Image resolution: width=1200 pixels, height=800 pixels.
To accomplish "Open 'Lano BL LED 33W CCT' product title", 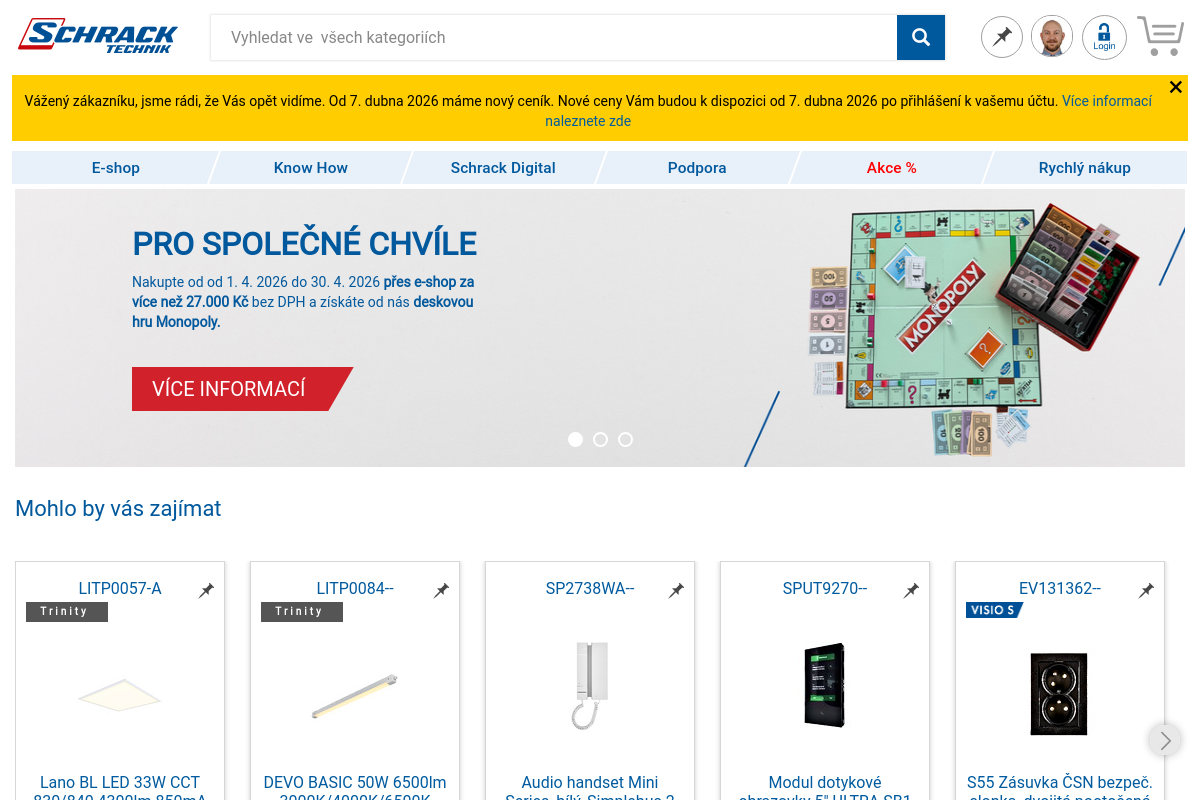I will click(120, 782).
